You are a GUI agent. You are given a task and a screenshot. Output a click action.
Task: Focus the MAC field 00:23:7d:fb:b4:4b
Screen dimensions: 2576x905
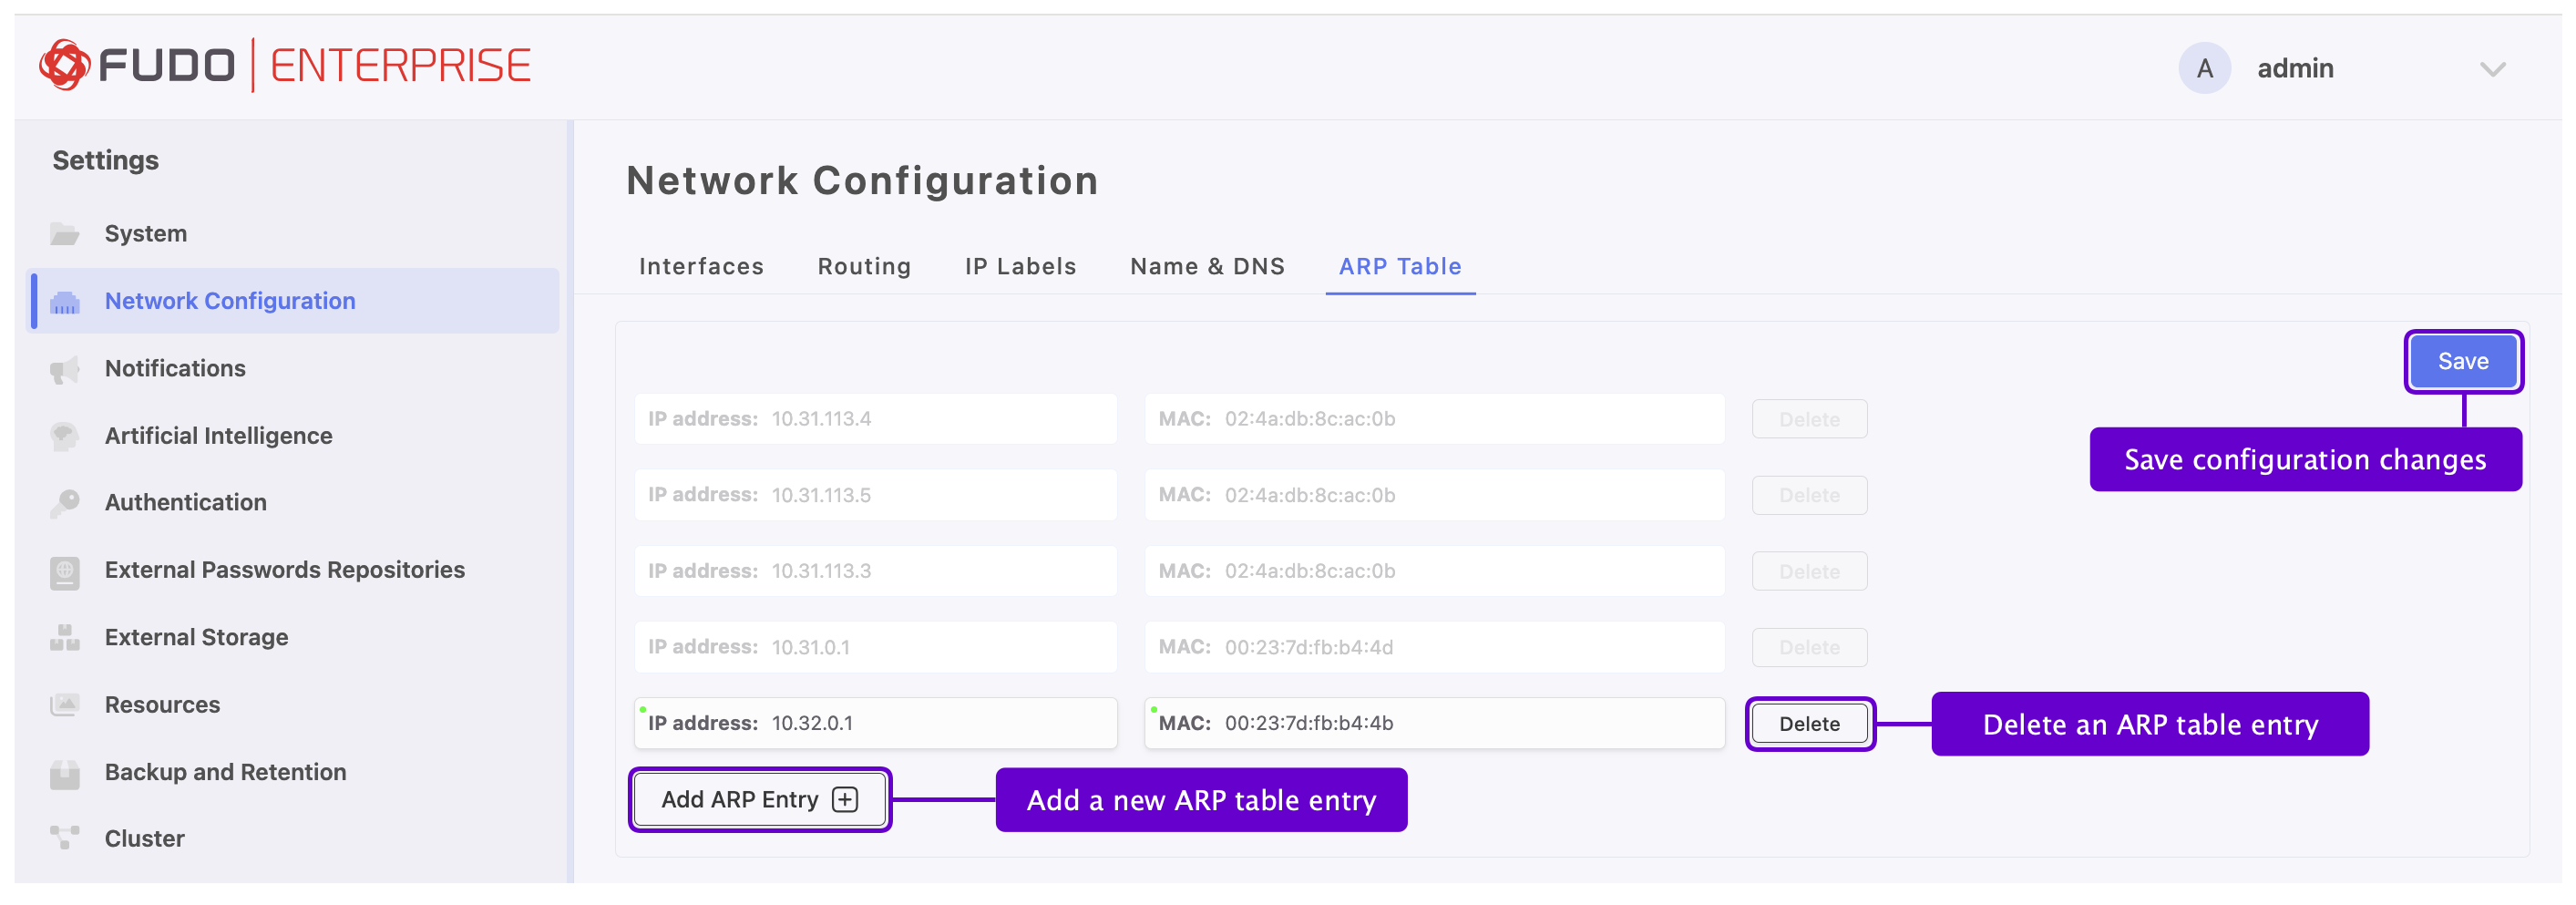pyautogui.click(x=1434, y=724)
